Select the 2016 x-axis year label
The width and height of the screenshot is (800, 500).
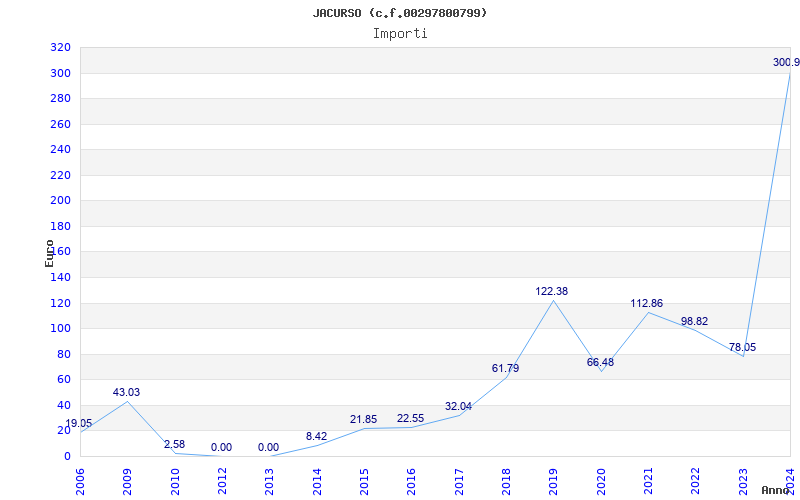[411, 482]
